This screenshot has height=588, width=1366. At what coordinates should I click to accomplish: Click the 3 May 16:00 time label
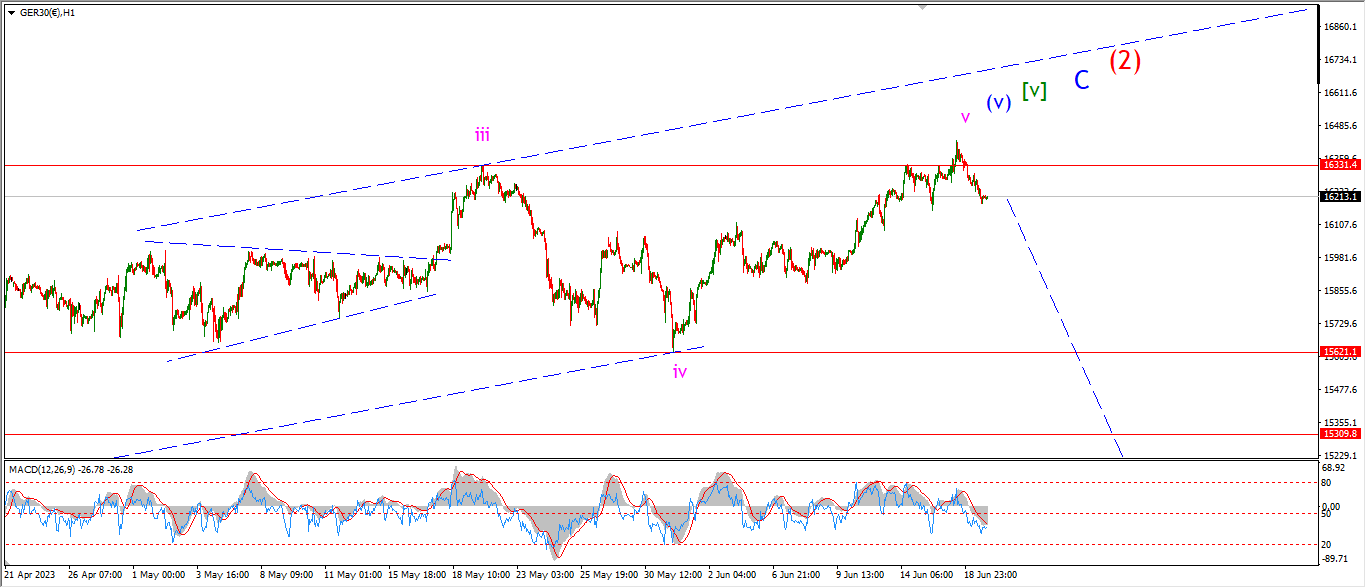point(222,576)
